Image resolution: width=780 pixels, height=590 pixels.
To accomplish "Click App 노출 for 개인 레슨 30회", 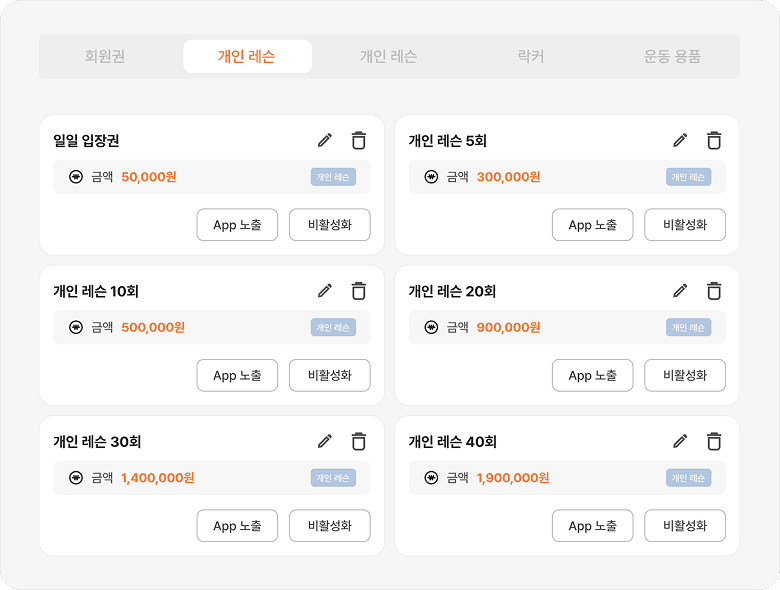I will coord(237,526).
